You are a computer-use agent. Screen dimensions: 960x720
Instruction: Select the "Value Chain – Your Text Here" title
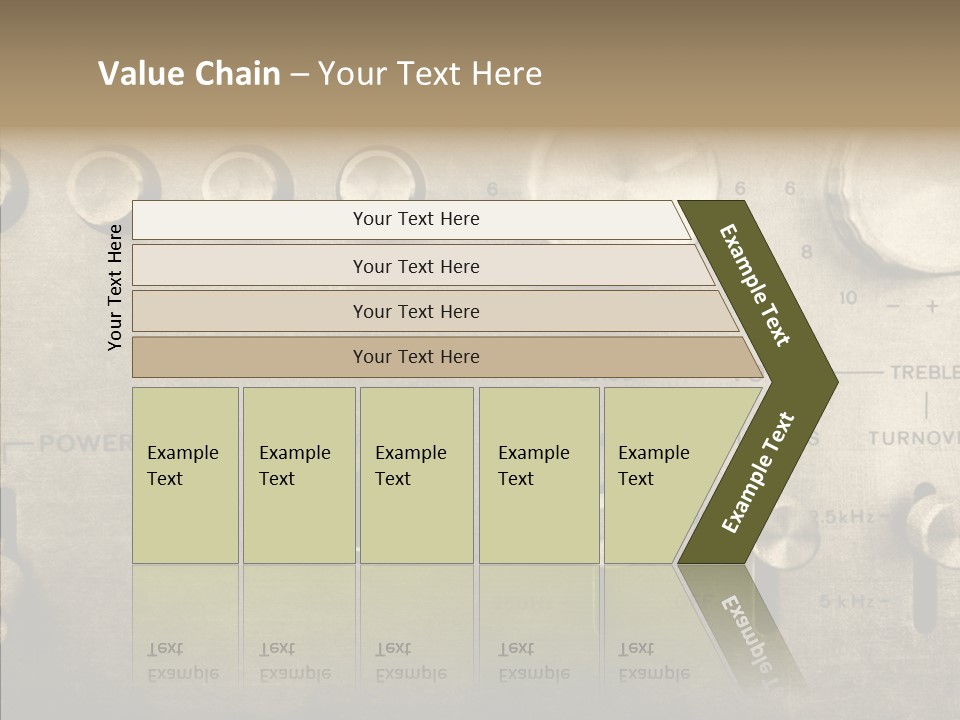pyautogui.click(x=320, y=73)
